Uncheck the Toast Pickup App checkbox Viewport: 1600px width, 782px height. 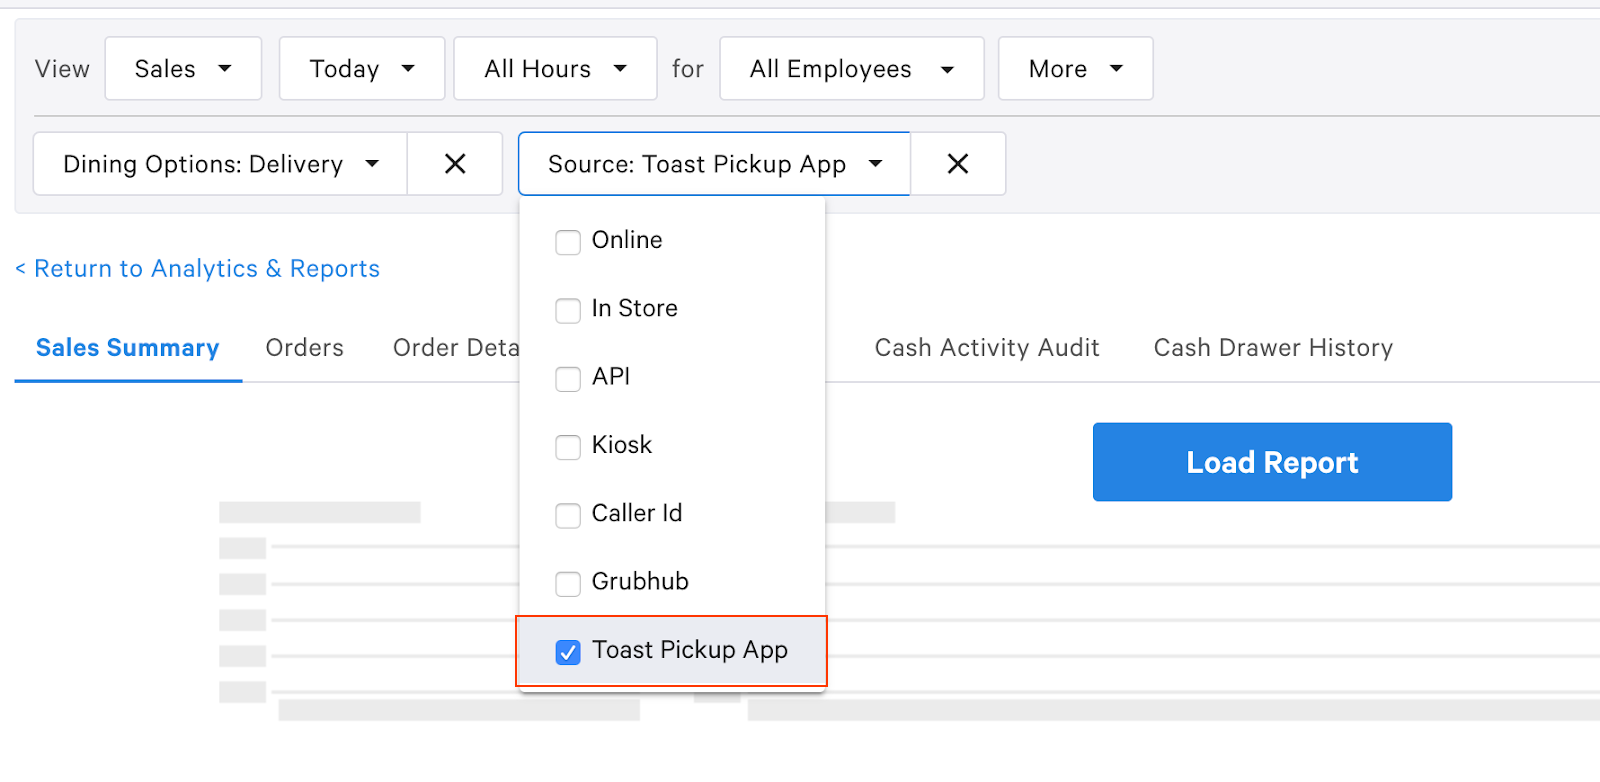coord(568,652)
